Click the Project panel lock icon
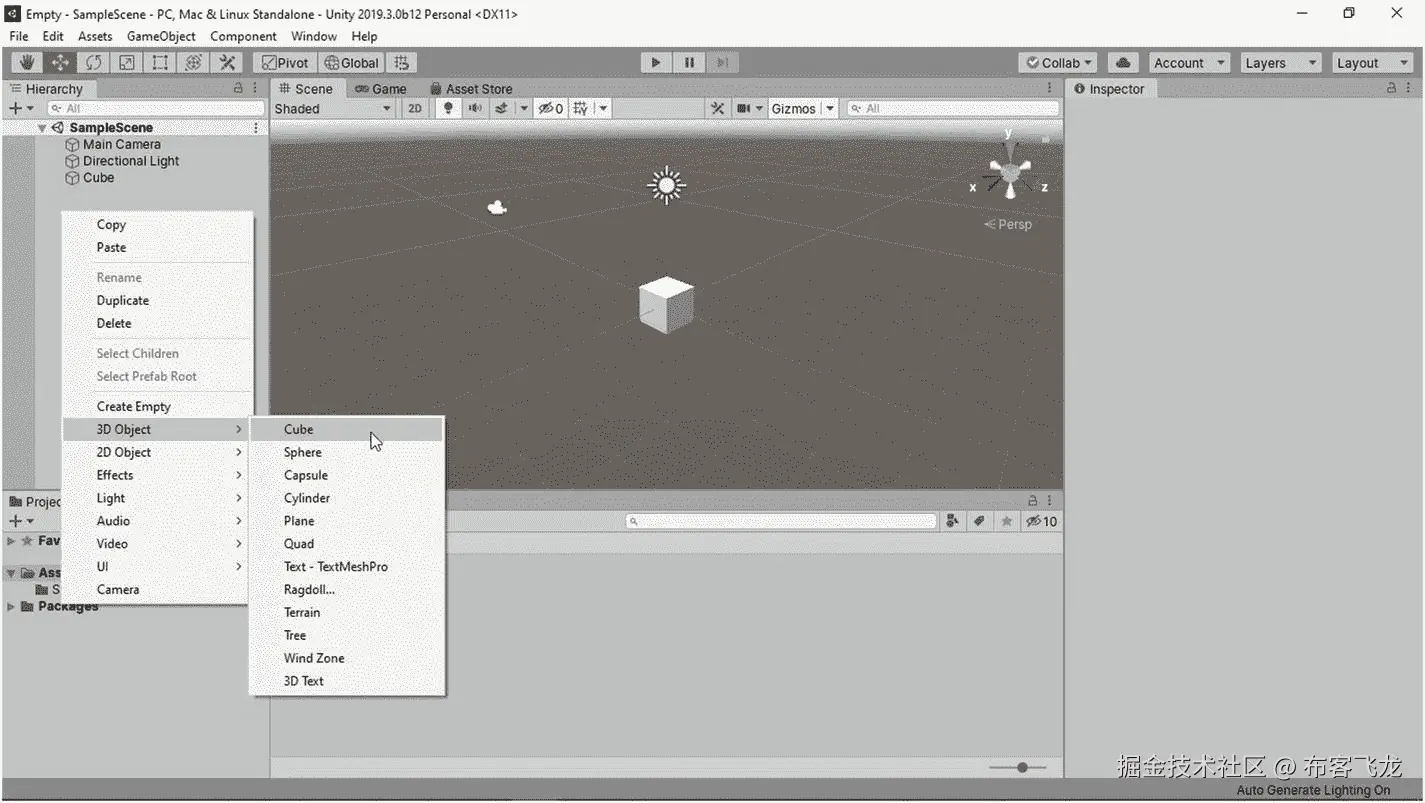Image resolution: width=1425 pixels, height=803 pixels. pos(1033,500)
